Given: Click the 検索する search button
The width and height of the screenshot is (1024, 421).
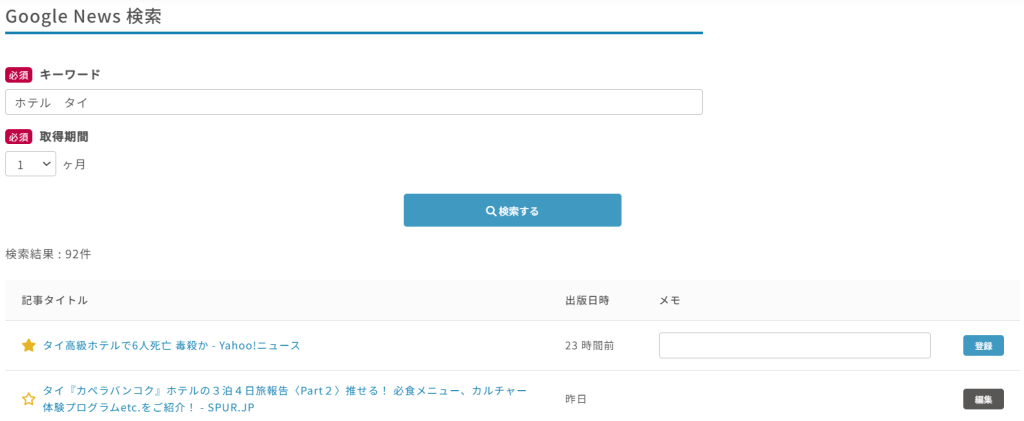Looking at the screenshot, I should 512,211.
